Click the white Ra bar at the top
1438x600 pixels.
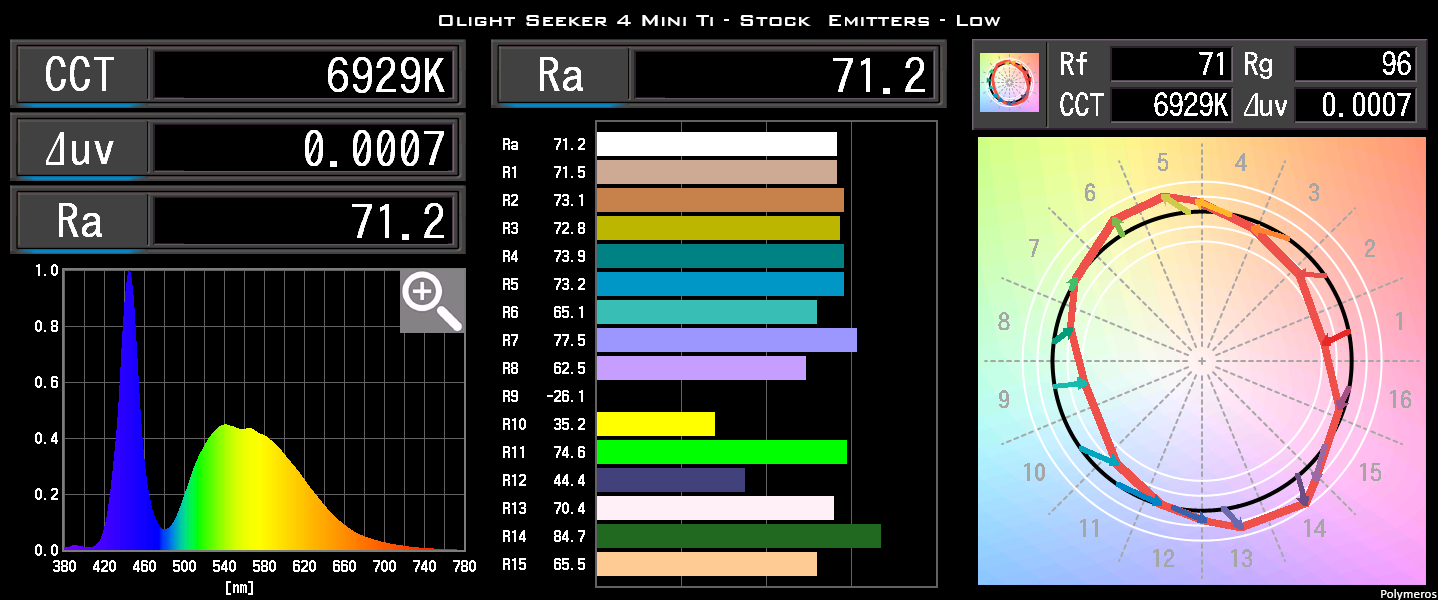[715, 144]
